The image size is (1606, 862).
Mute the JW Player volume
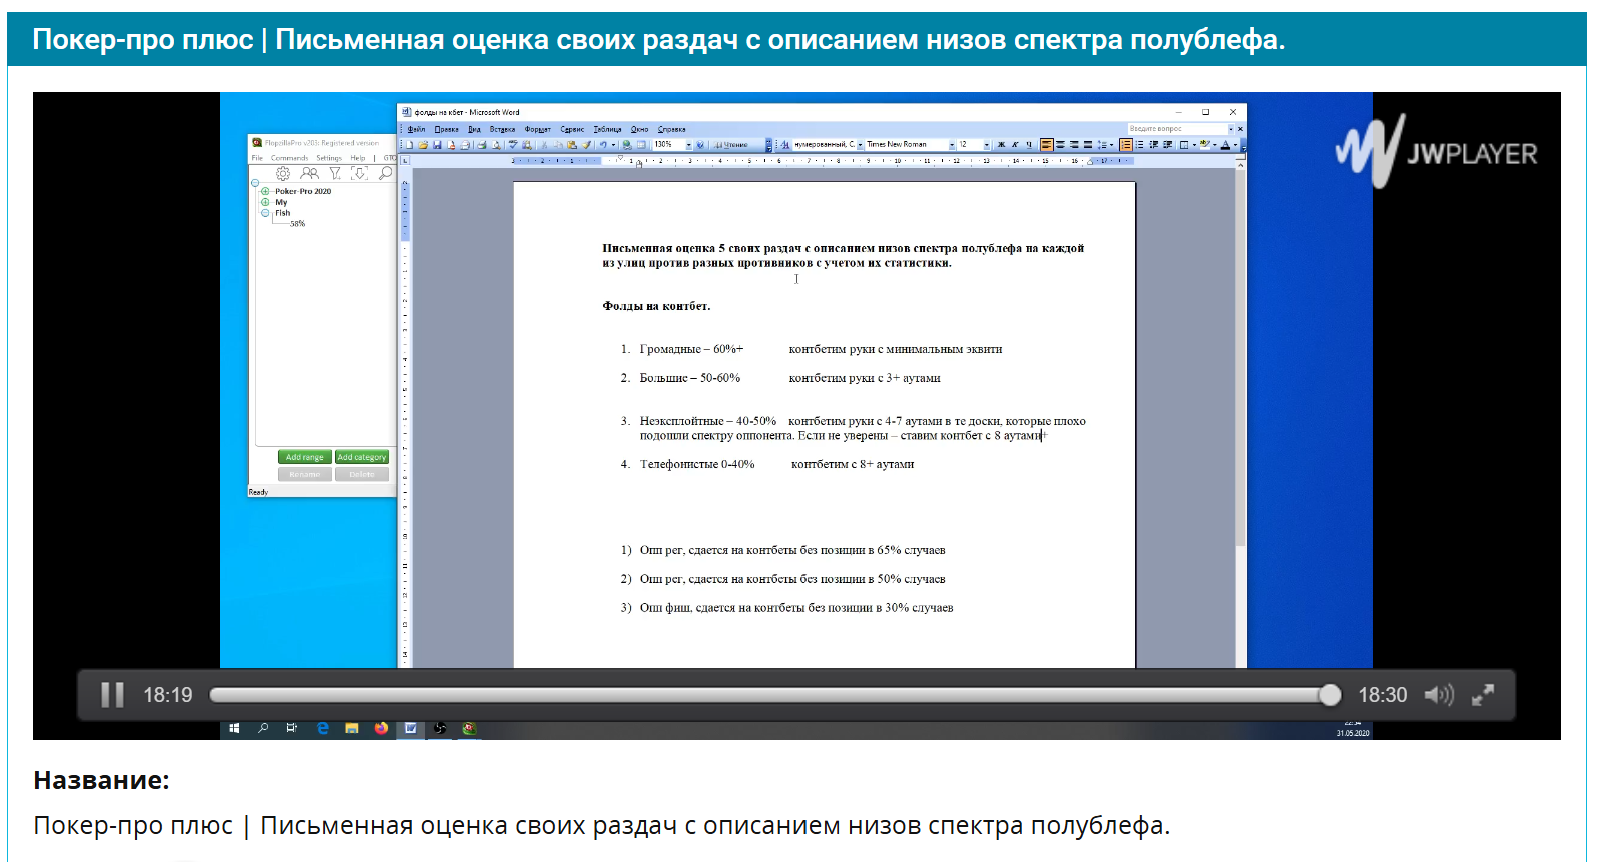(x=1439, y=695)
